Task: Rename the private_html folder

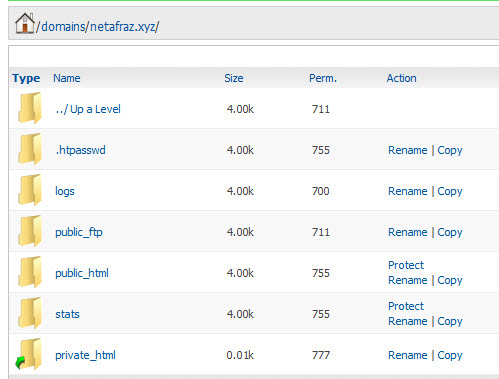Action: point(408,355)
